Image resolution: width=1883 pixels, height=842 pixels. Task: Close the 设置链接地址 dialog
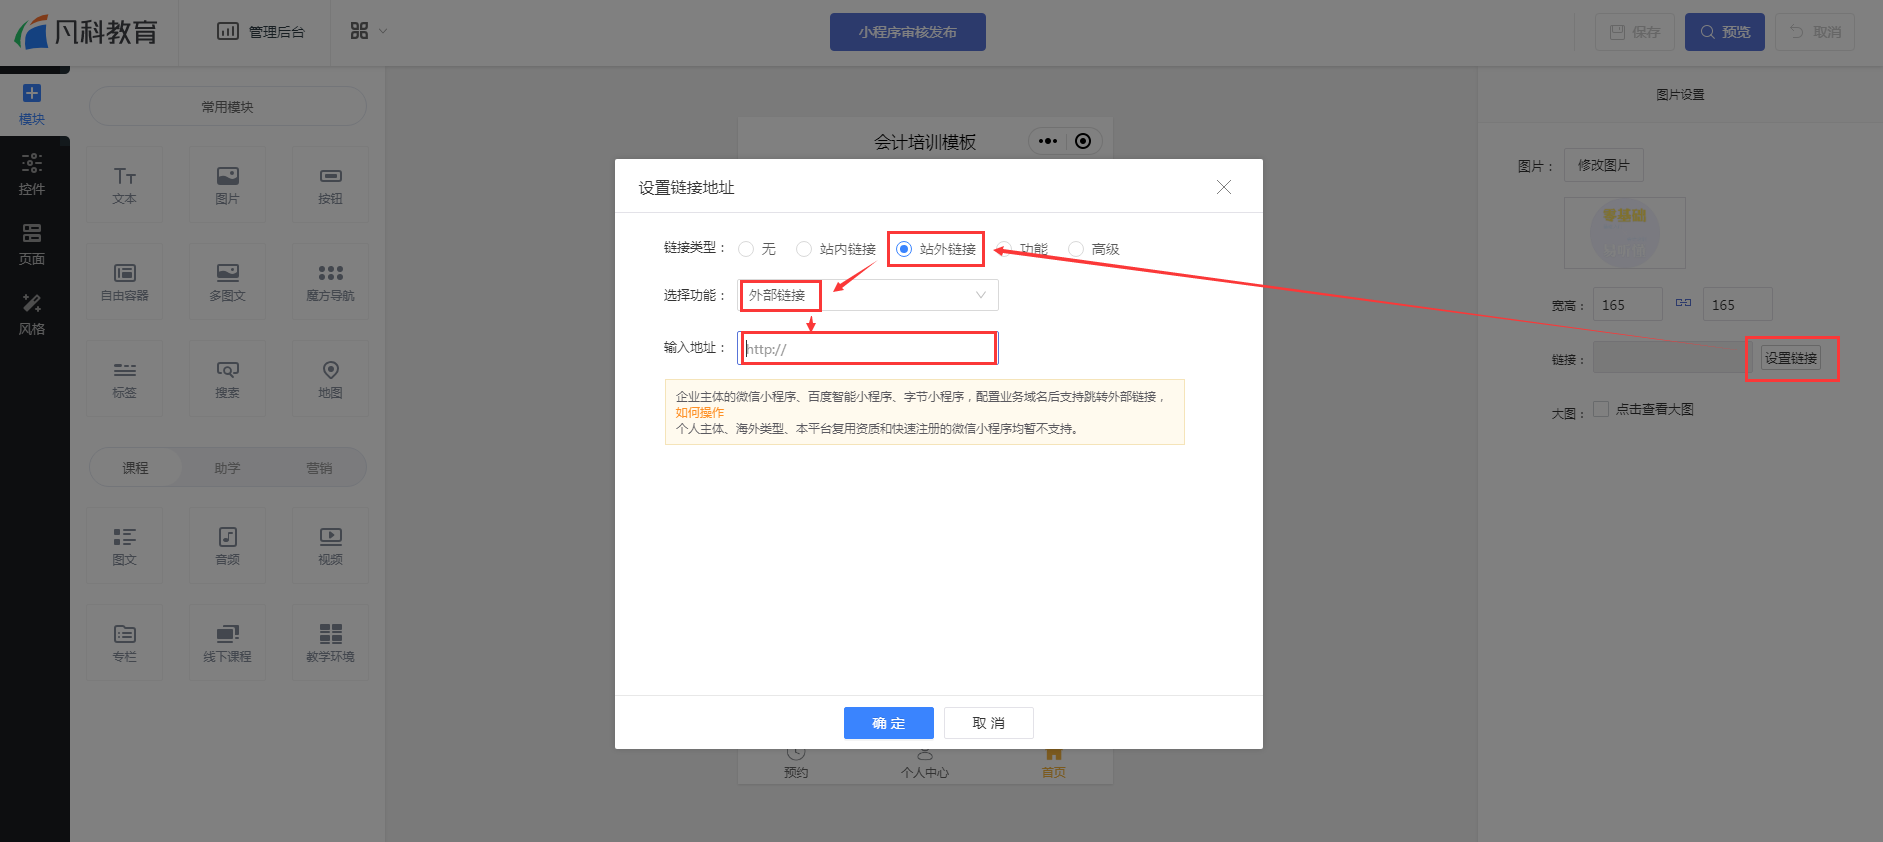click(x=1223, y=187)
